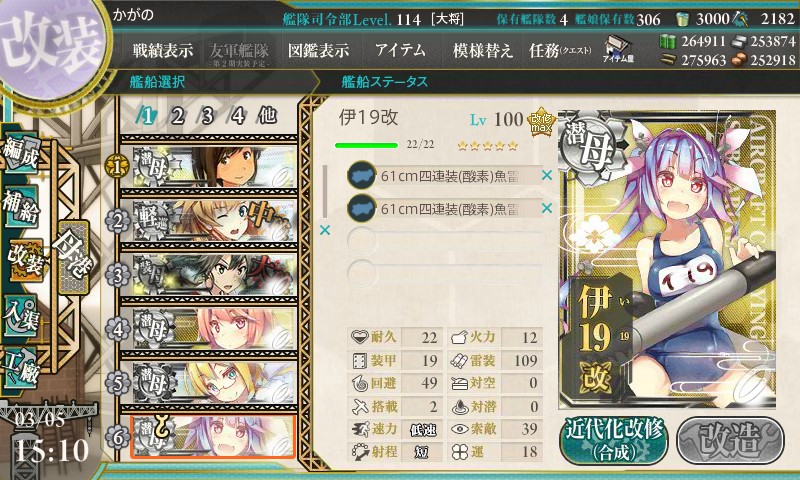The image size is (800, 480).
Task: Click first 61cm torpedo equipment icon
Action: [x=362, y=175]
